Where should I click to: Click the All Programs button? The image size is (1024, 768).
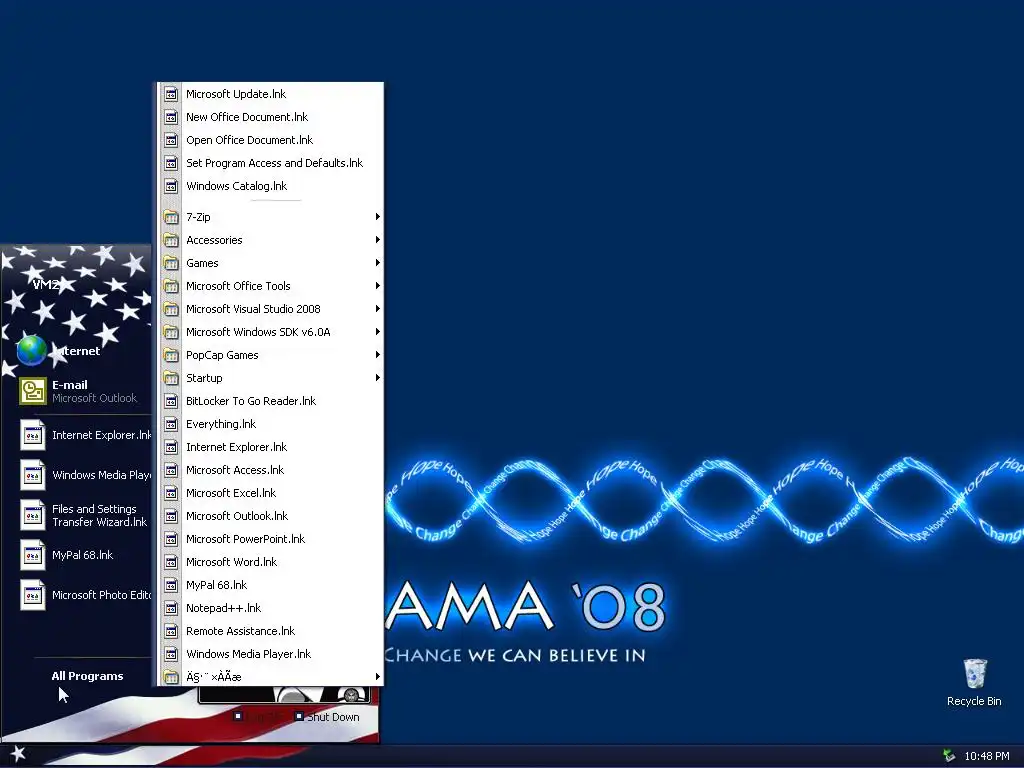point(88,676)
